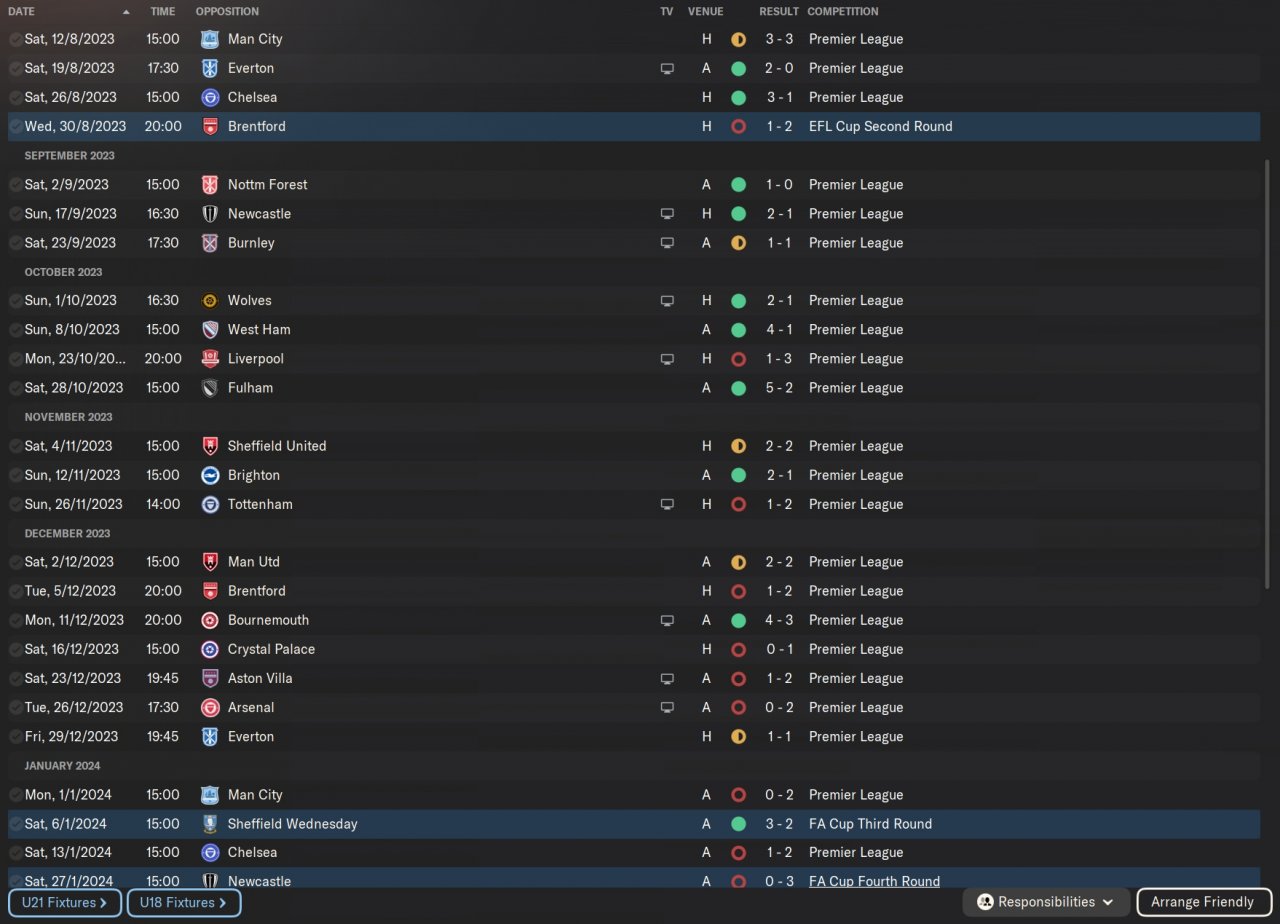Click the red loss indicator for Tottenham match

[738, 504]
